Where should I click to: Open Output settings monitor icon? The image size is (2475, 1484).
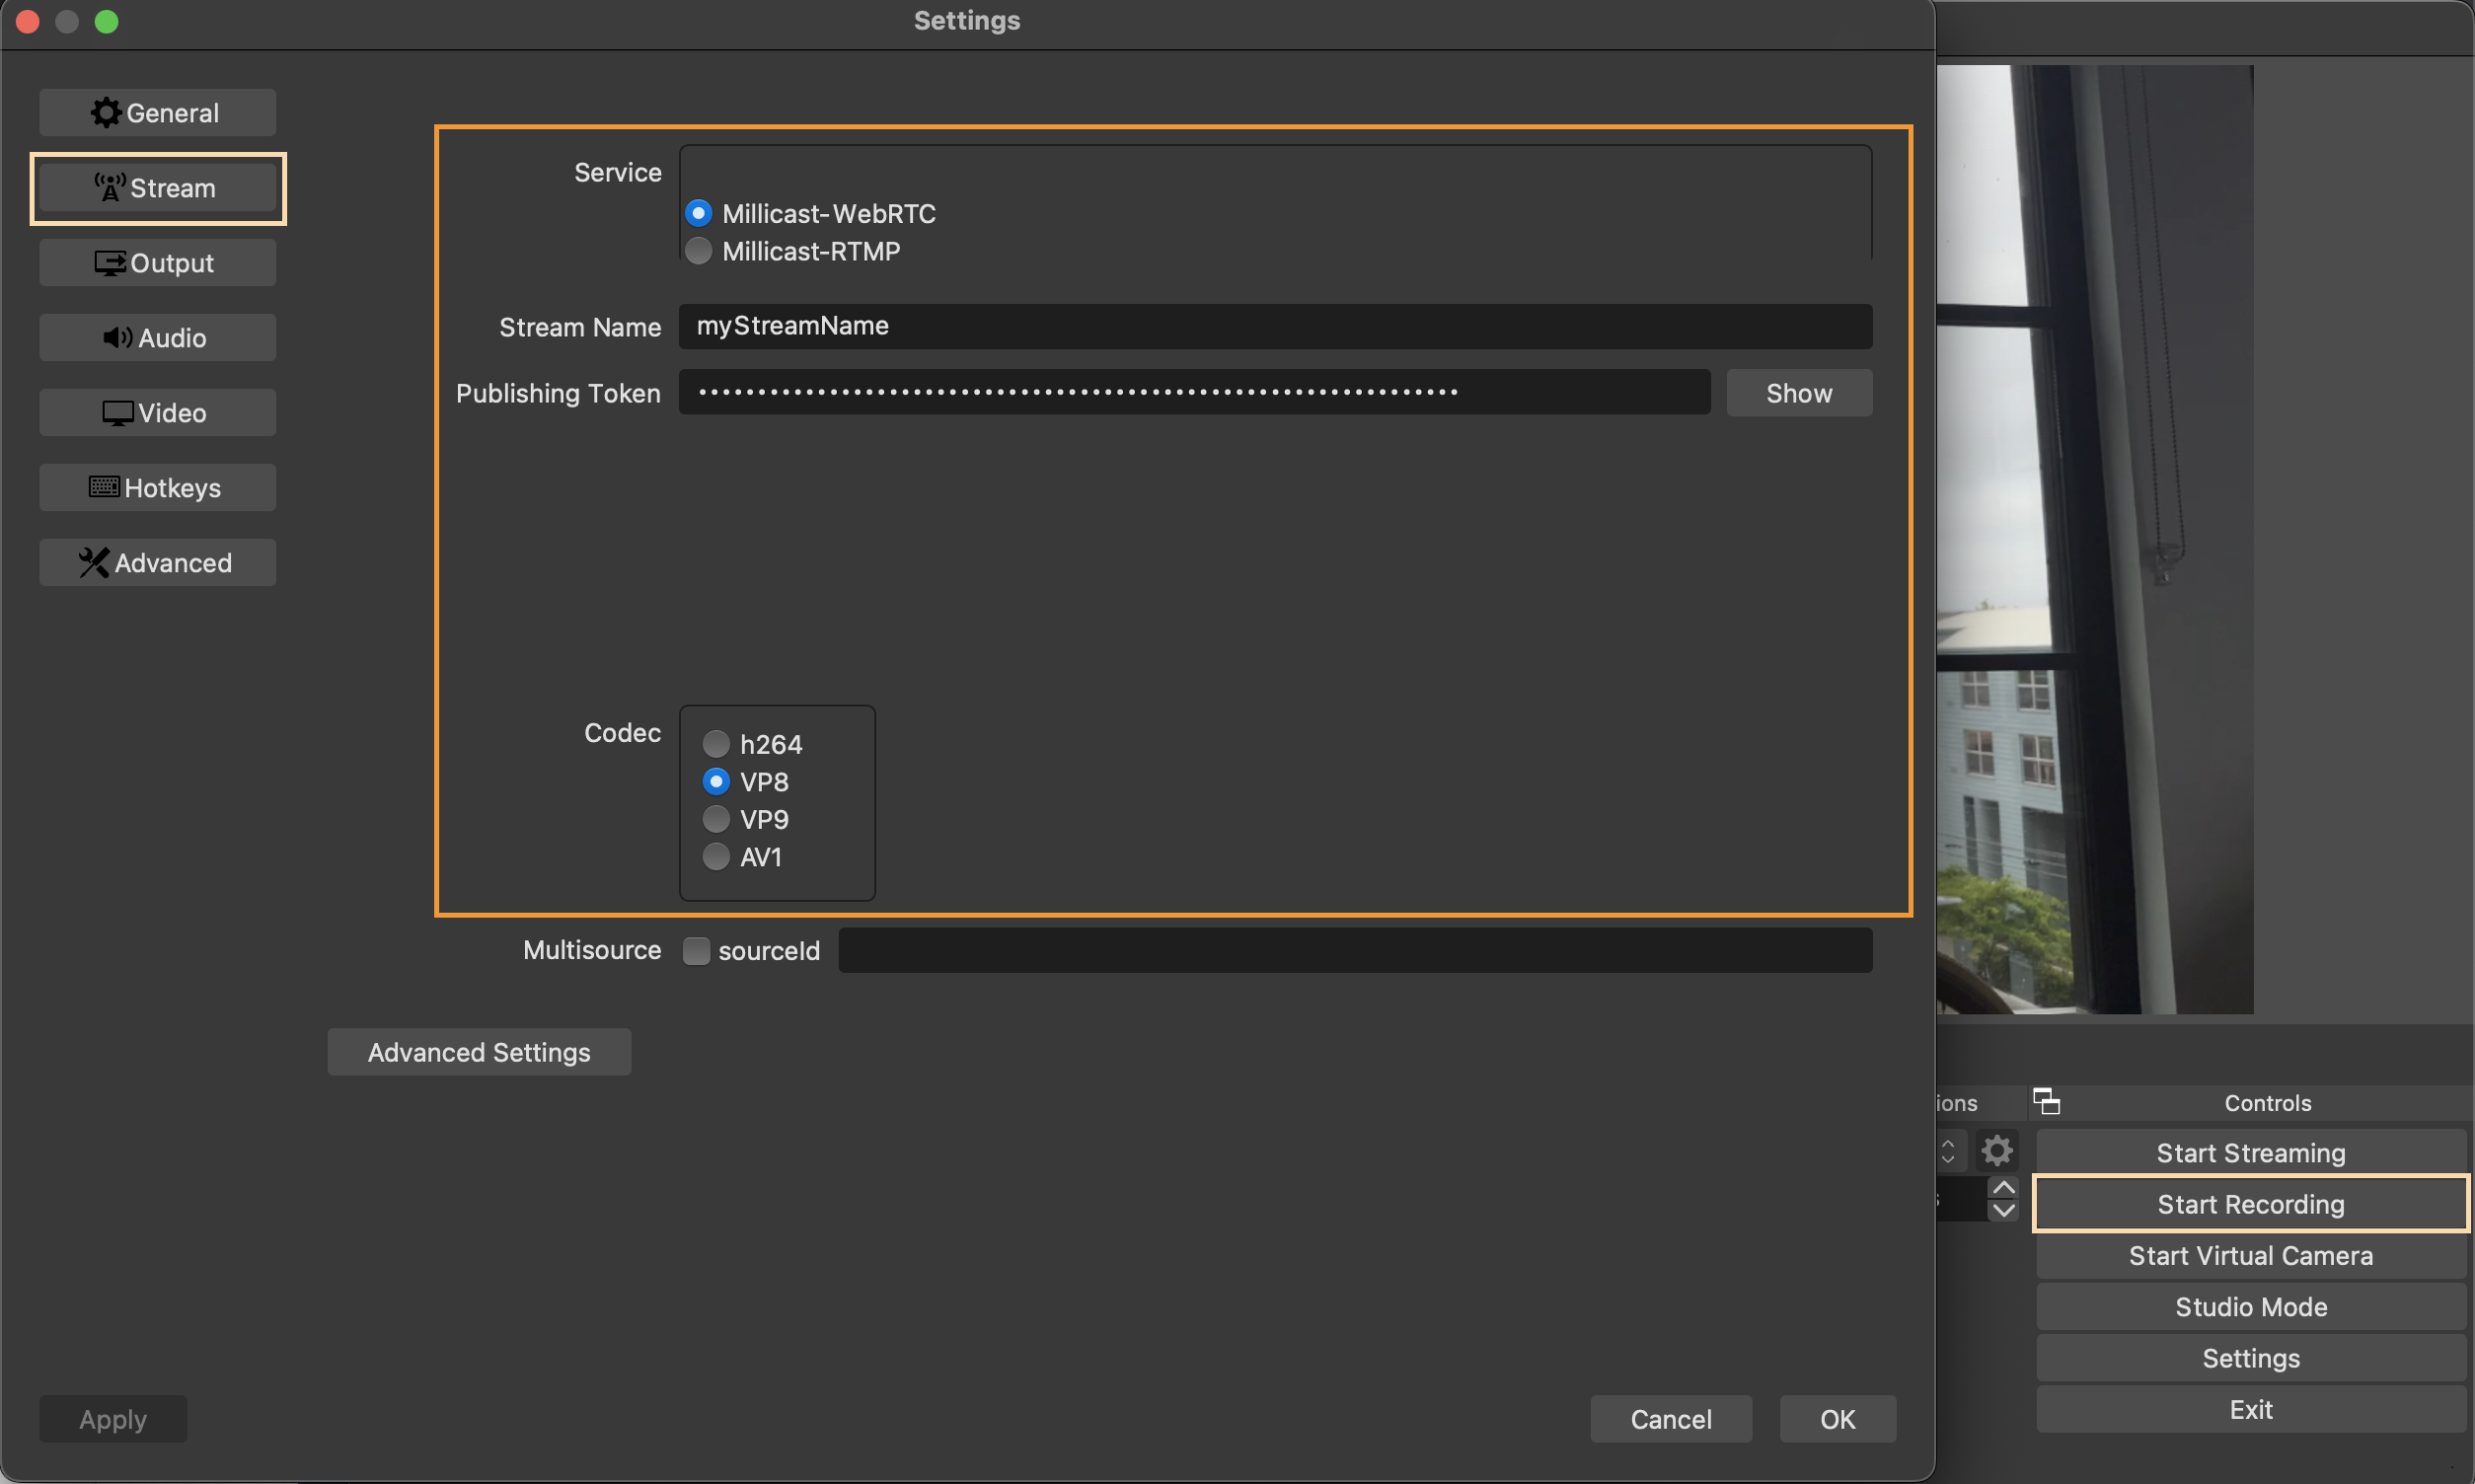pos(110,263)
